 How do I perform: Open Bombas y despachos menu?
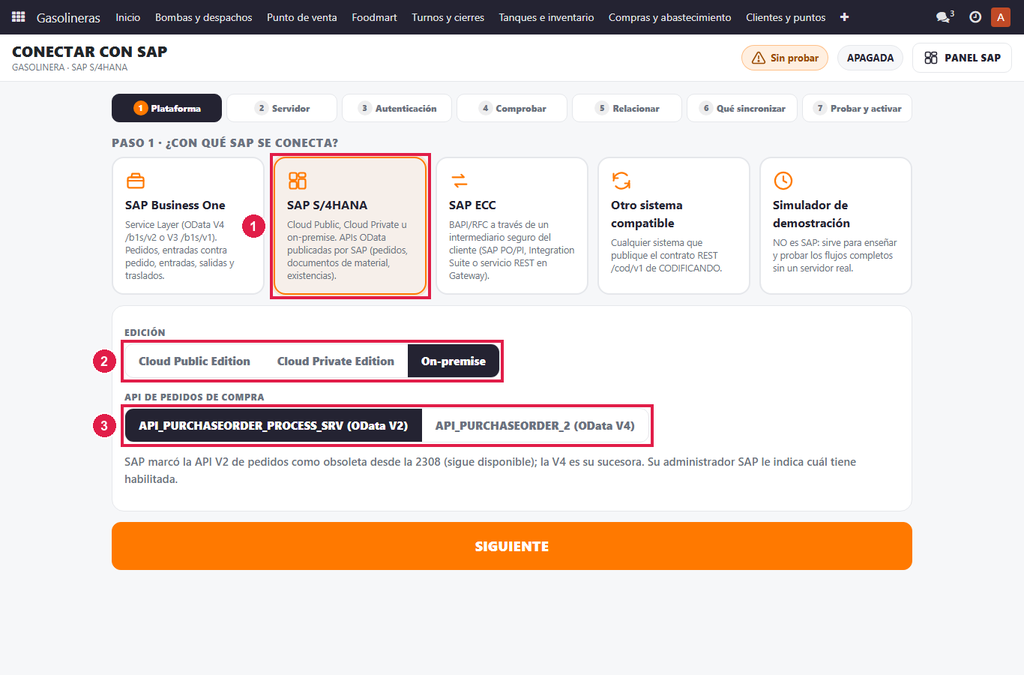point(204,17)
